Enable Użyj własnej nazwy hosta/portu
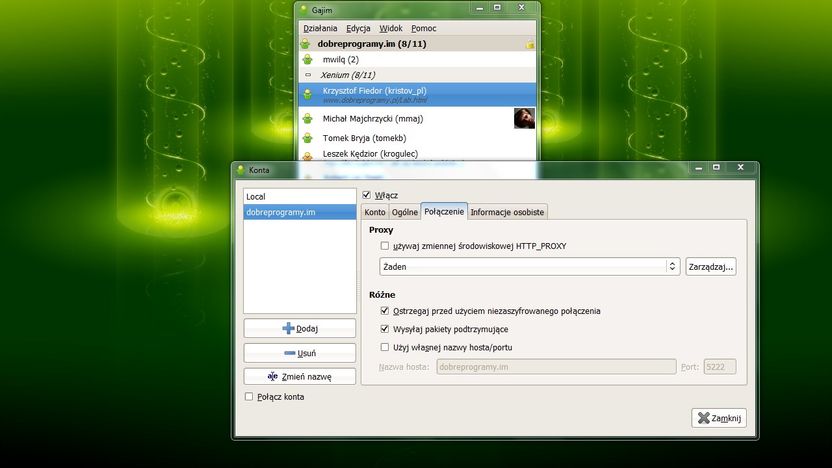 (x=385, y=347)
